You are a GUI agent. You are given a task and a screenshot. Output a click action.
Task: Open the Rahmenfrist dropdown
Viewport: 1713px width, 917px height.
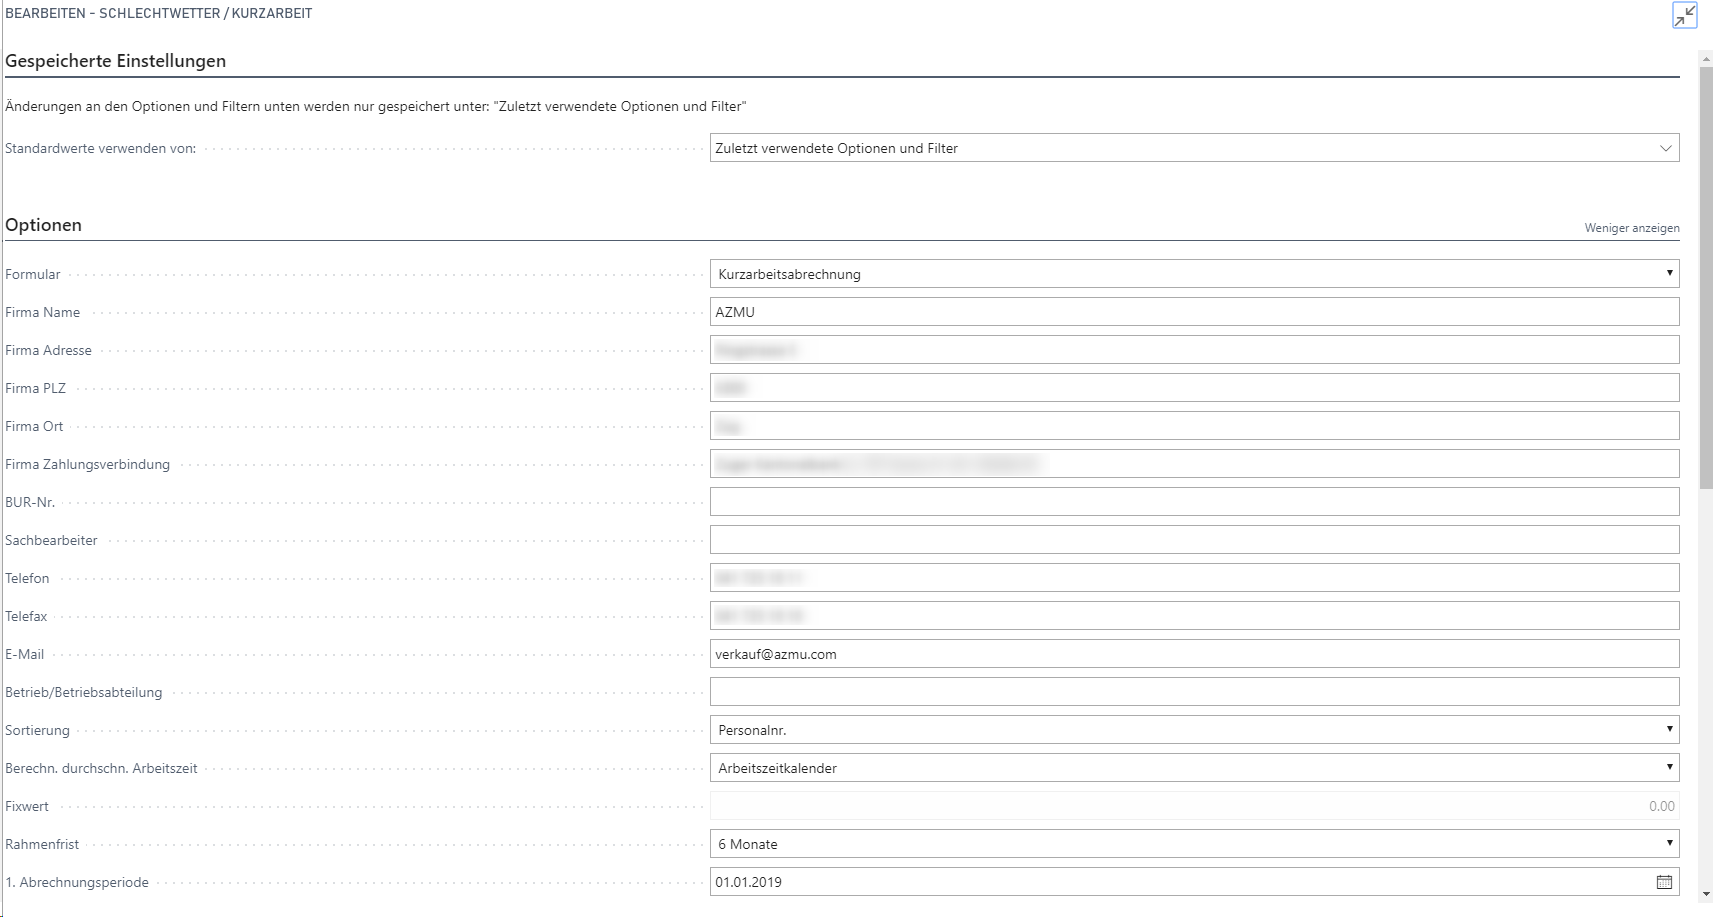click(x=1194, y=844)
